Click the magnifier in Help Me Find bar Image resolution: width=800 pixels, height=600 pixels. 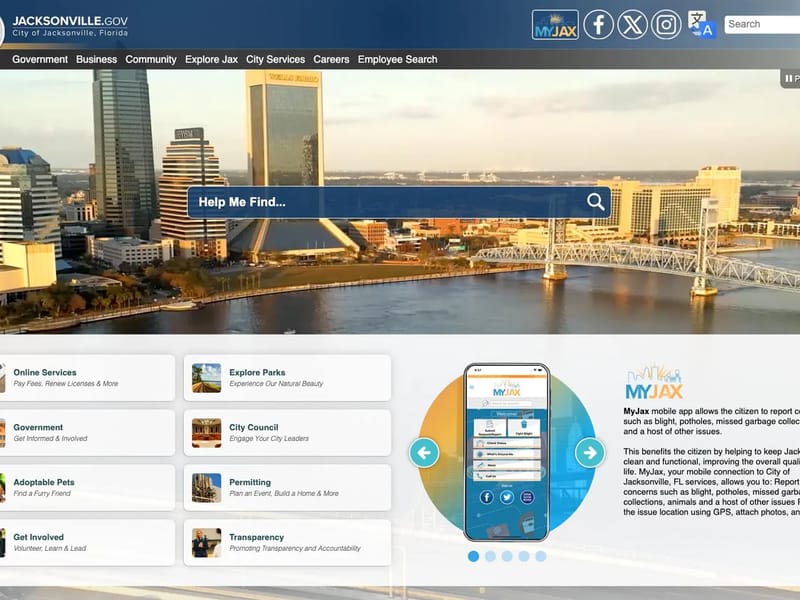point(595,202)
